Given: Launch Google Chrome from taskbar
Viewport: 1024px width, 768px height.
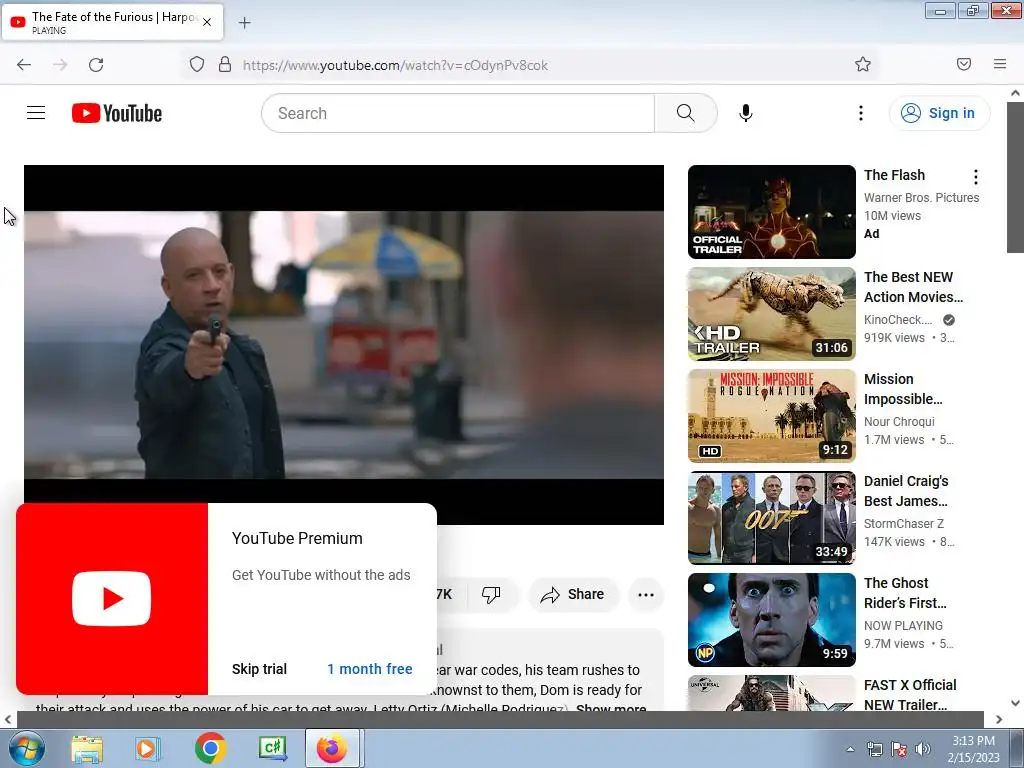Looking at the screenshot, I should pos(210,748).
